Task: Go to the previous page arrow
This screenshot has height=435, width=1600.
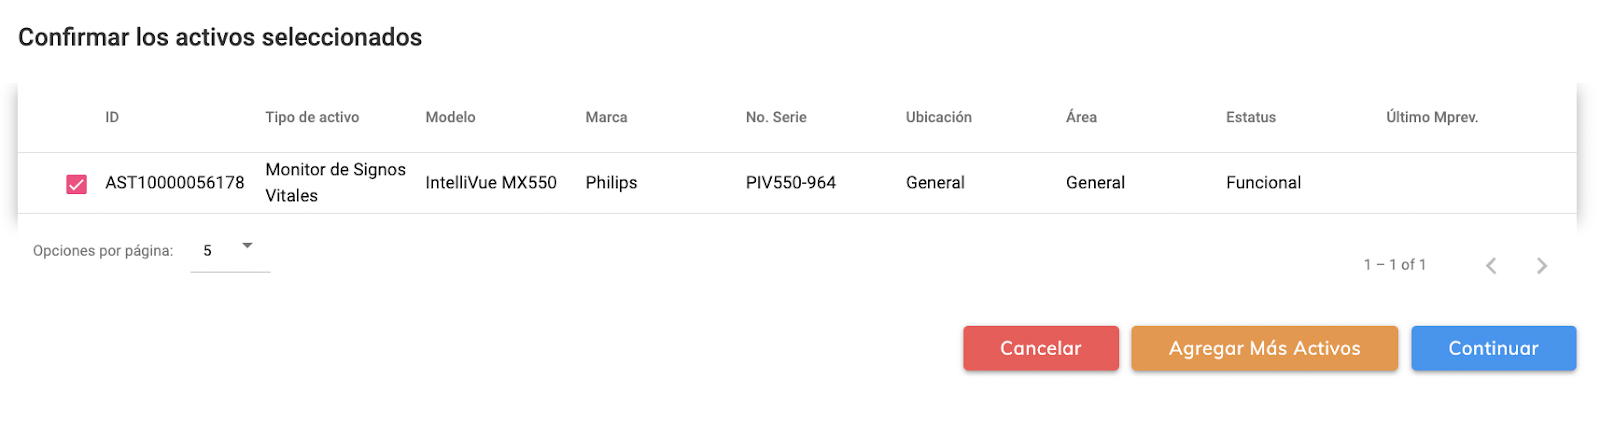Action: 1491,265
